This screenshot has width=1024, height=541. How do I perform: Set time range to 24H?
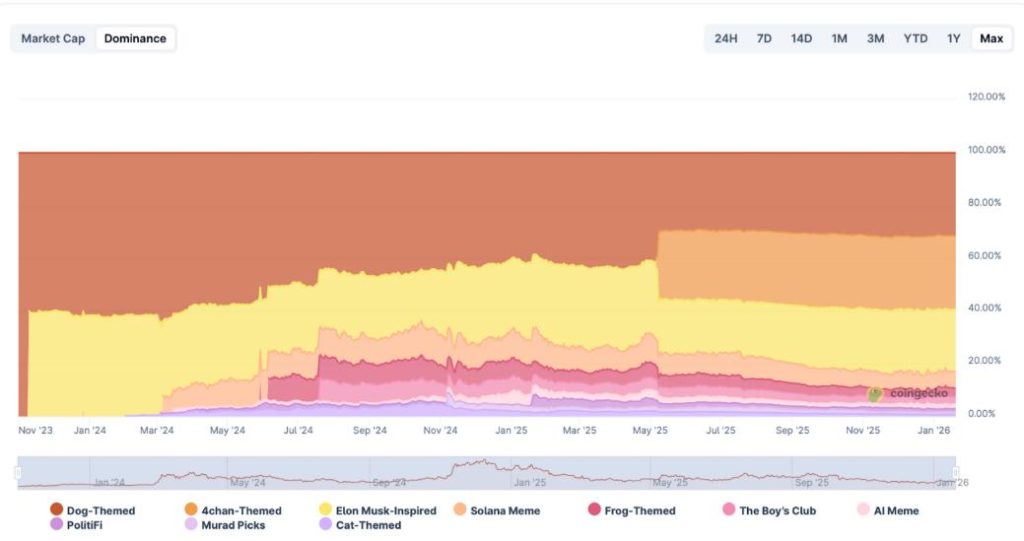pos(726,39)
